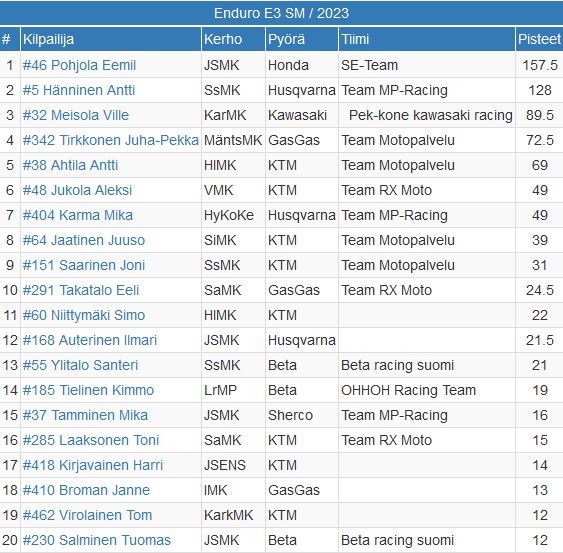Click the Enduro E3 SM / 2023 title

coord(282,13)
